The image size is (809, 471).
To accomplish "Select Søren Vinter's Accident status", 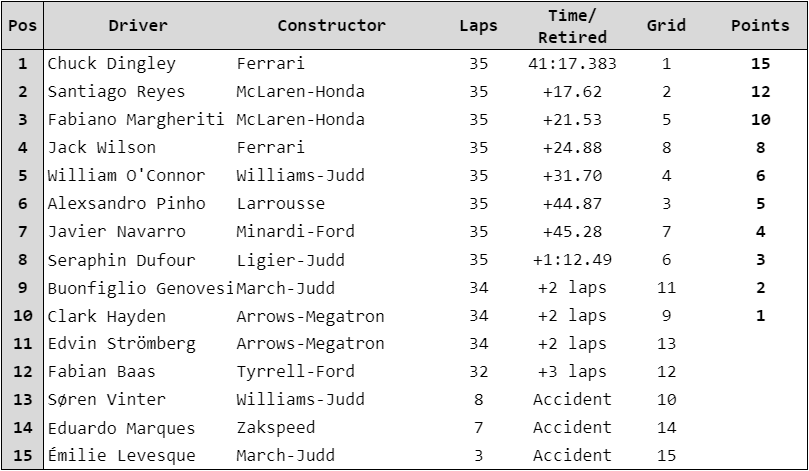I will (572, 400).
